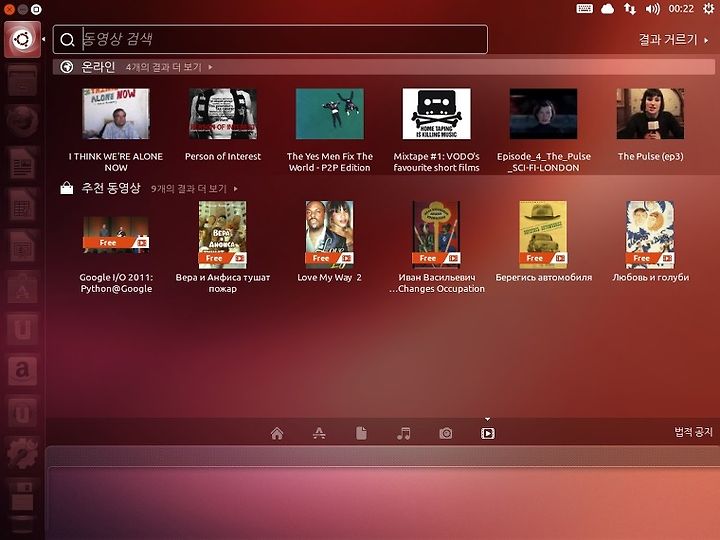Open Person of Interest video
Viewport: 720px width, 540px height.
coord(223,125)
